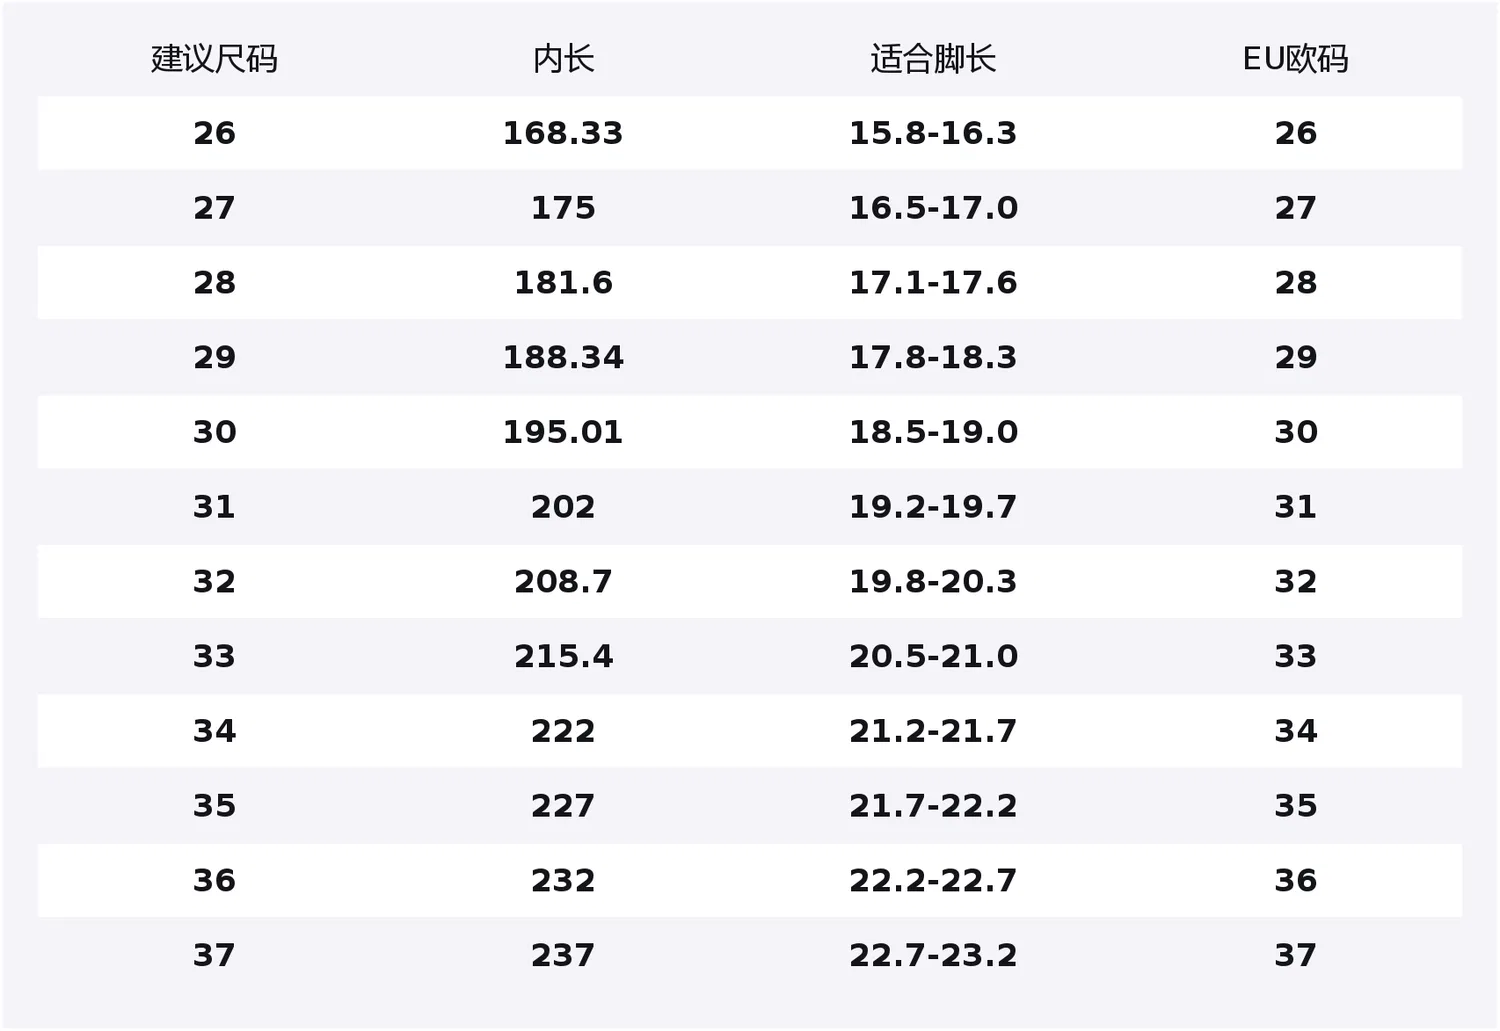This screenshot has width=1500, height=1031.
Task: Click the 建议尺码 column header
Action: point(214,59)
